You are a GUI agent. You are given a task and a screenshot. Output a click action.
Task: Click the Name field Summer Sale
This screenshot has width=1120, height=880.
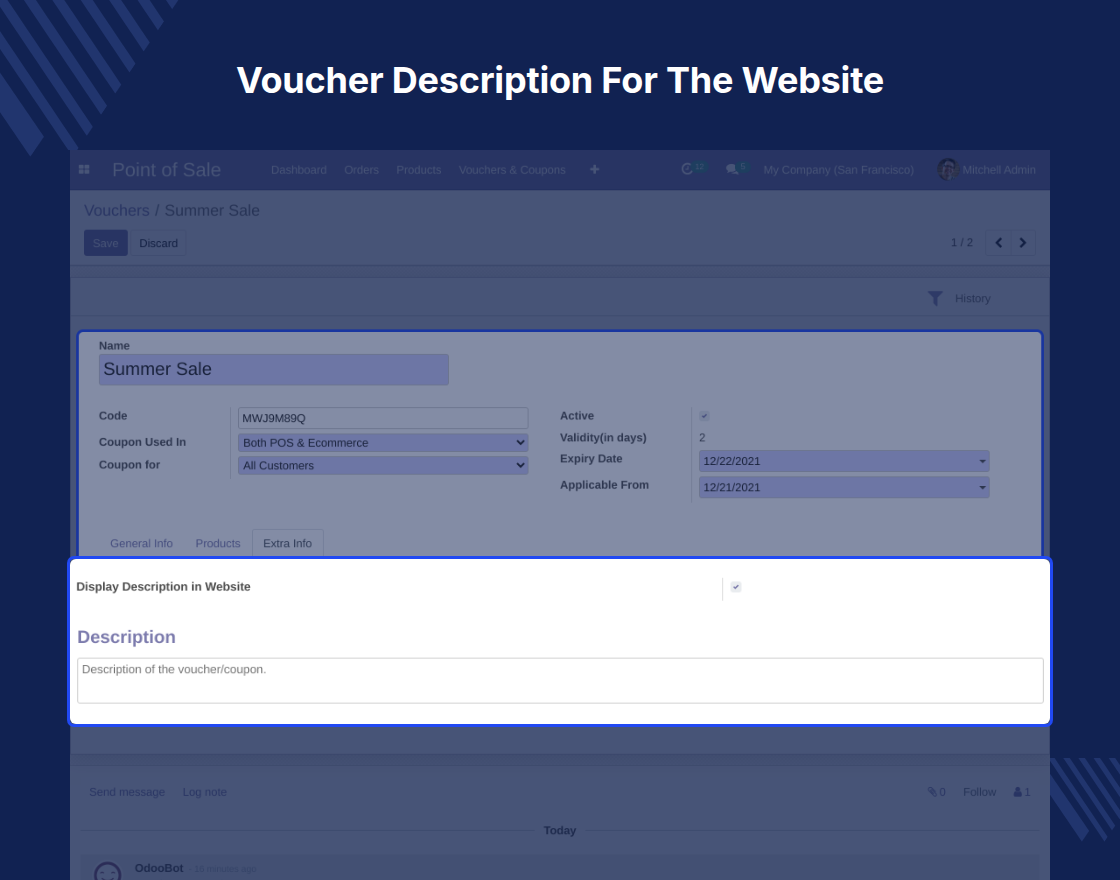(274, 369)
